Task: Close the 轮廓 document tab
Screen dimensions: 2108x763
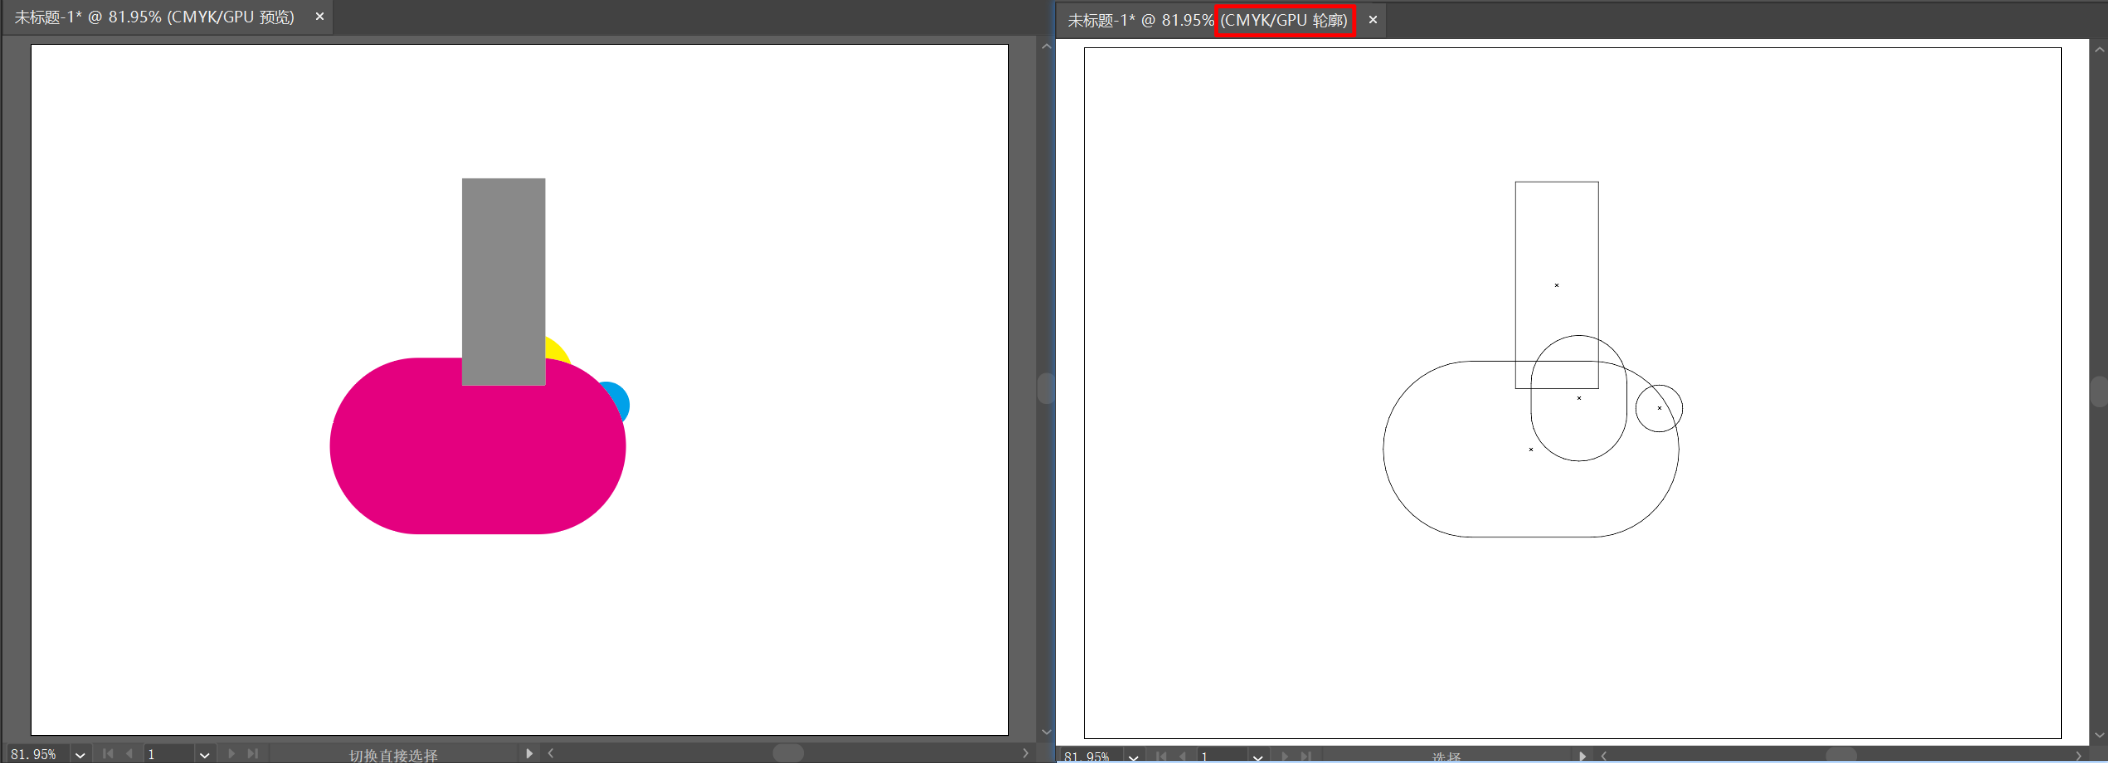Action: 1373,20
